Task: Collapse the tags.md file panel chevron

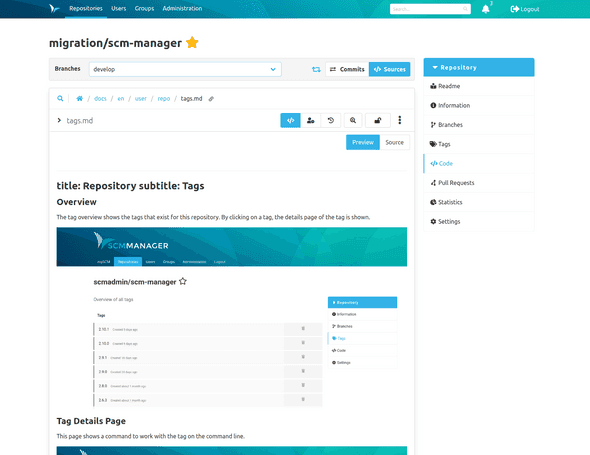Action: (x=59, y=120)
